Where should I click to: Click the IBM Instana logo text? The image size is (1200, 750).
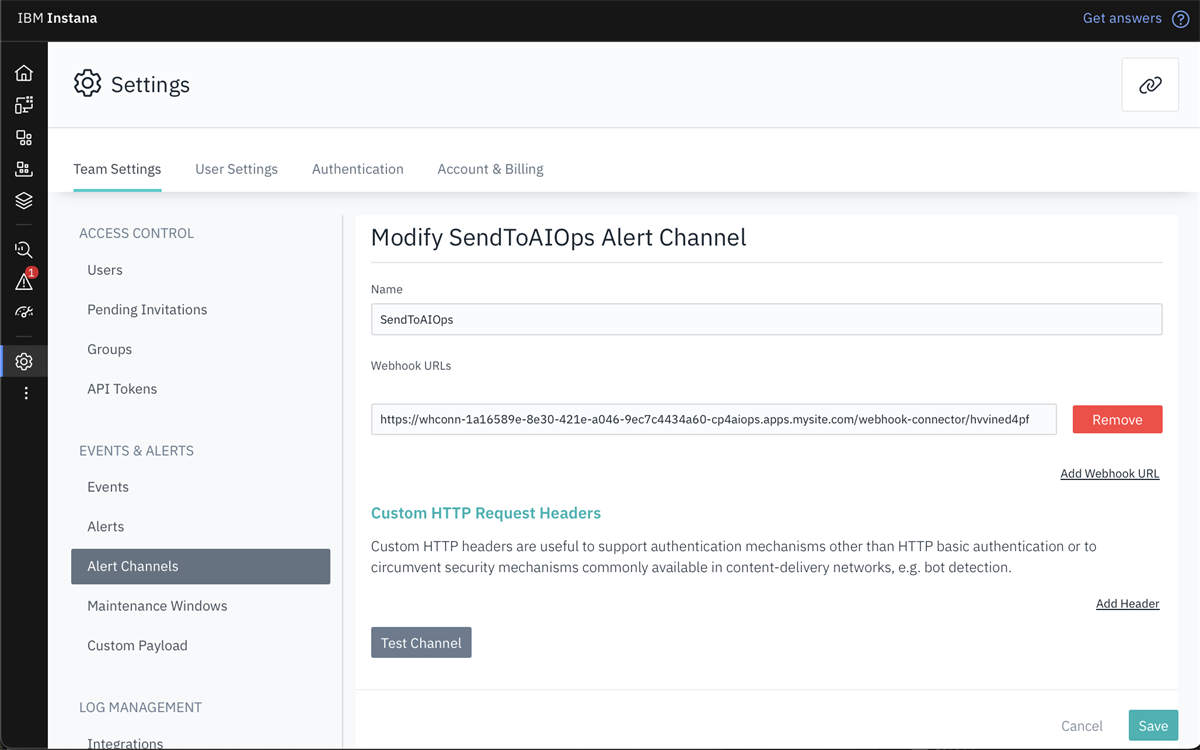pyautogui.click(x=57, y=18)
